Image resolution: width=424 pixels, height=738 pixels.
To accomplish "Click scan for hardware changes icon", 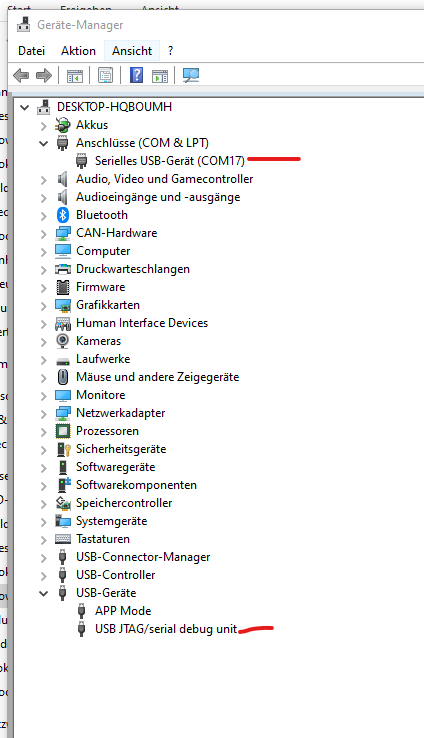I will [191, 75].
